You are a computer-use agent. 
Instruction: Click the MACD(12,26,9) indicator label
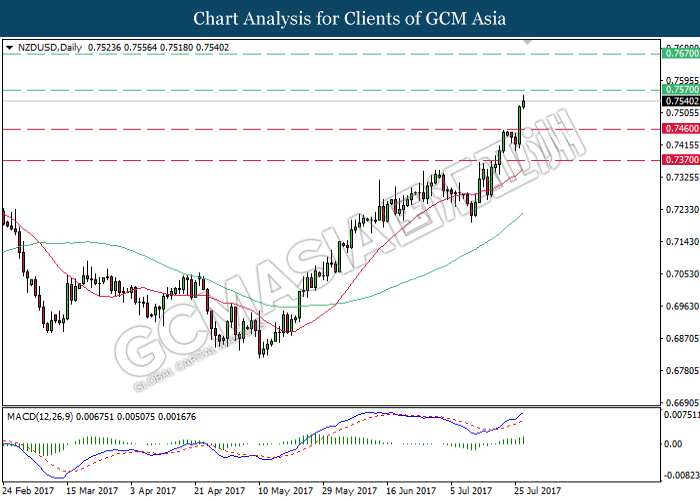tap(40, 417)
